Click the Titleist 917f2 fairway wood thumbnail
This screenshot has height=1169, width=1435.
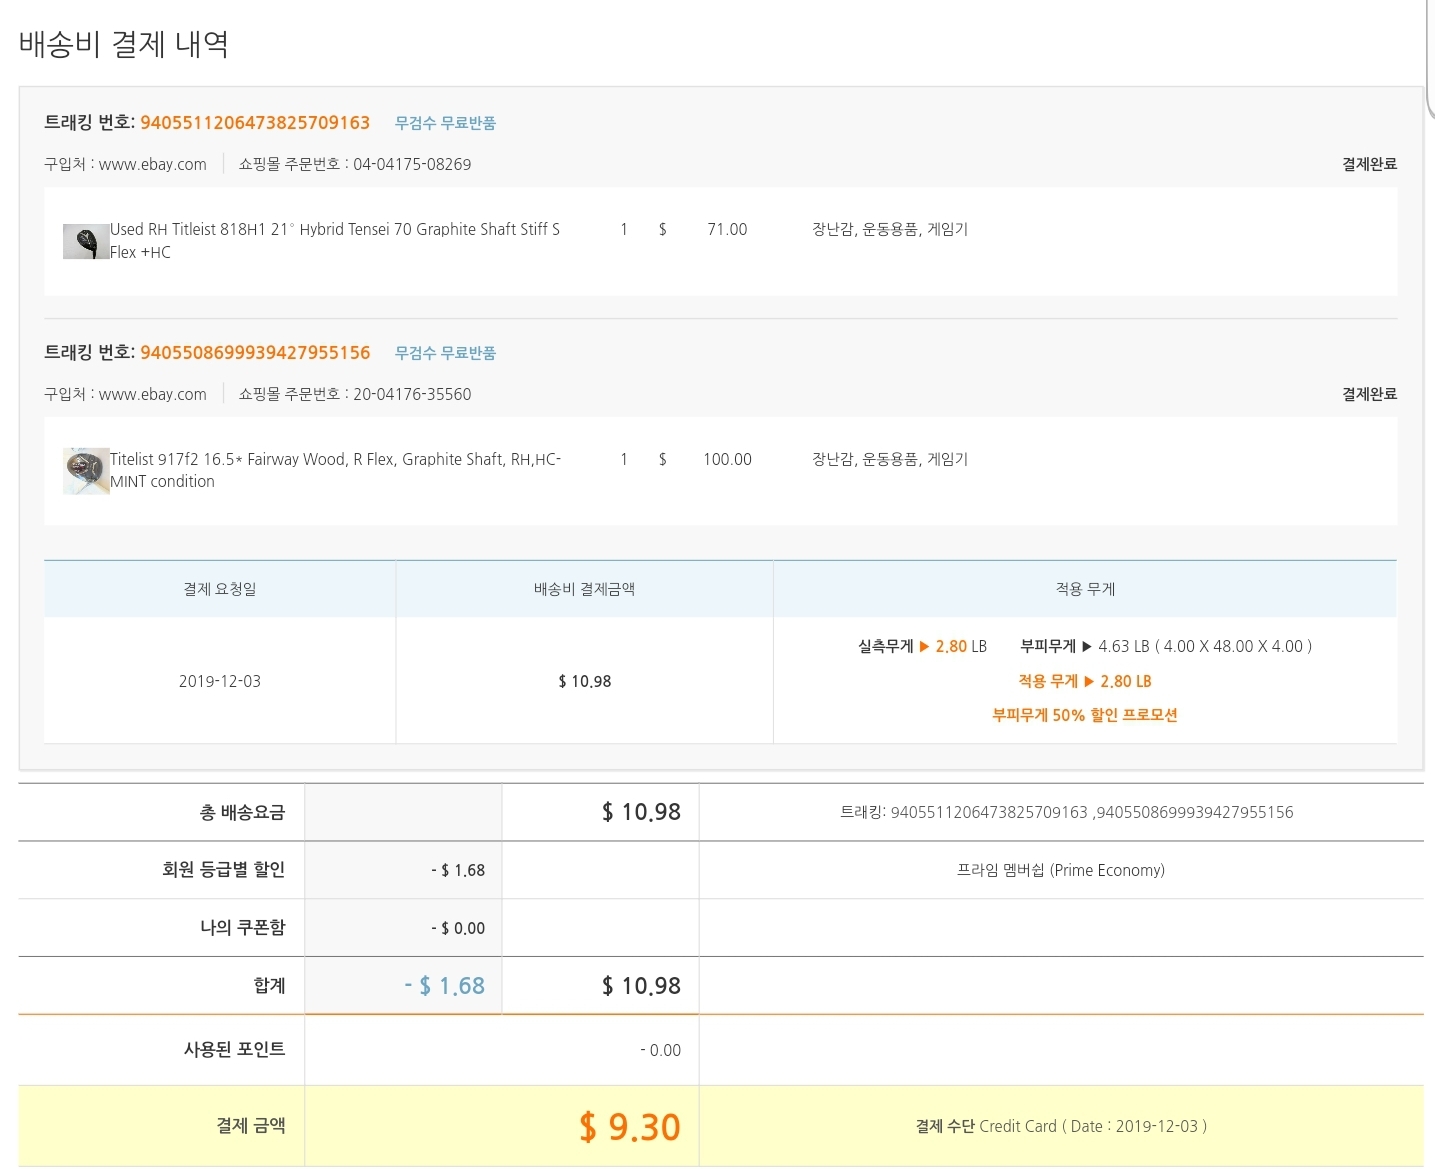86,470
